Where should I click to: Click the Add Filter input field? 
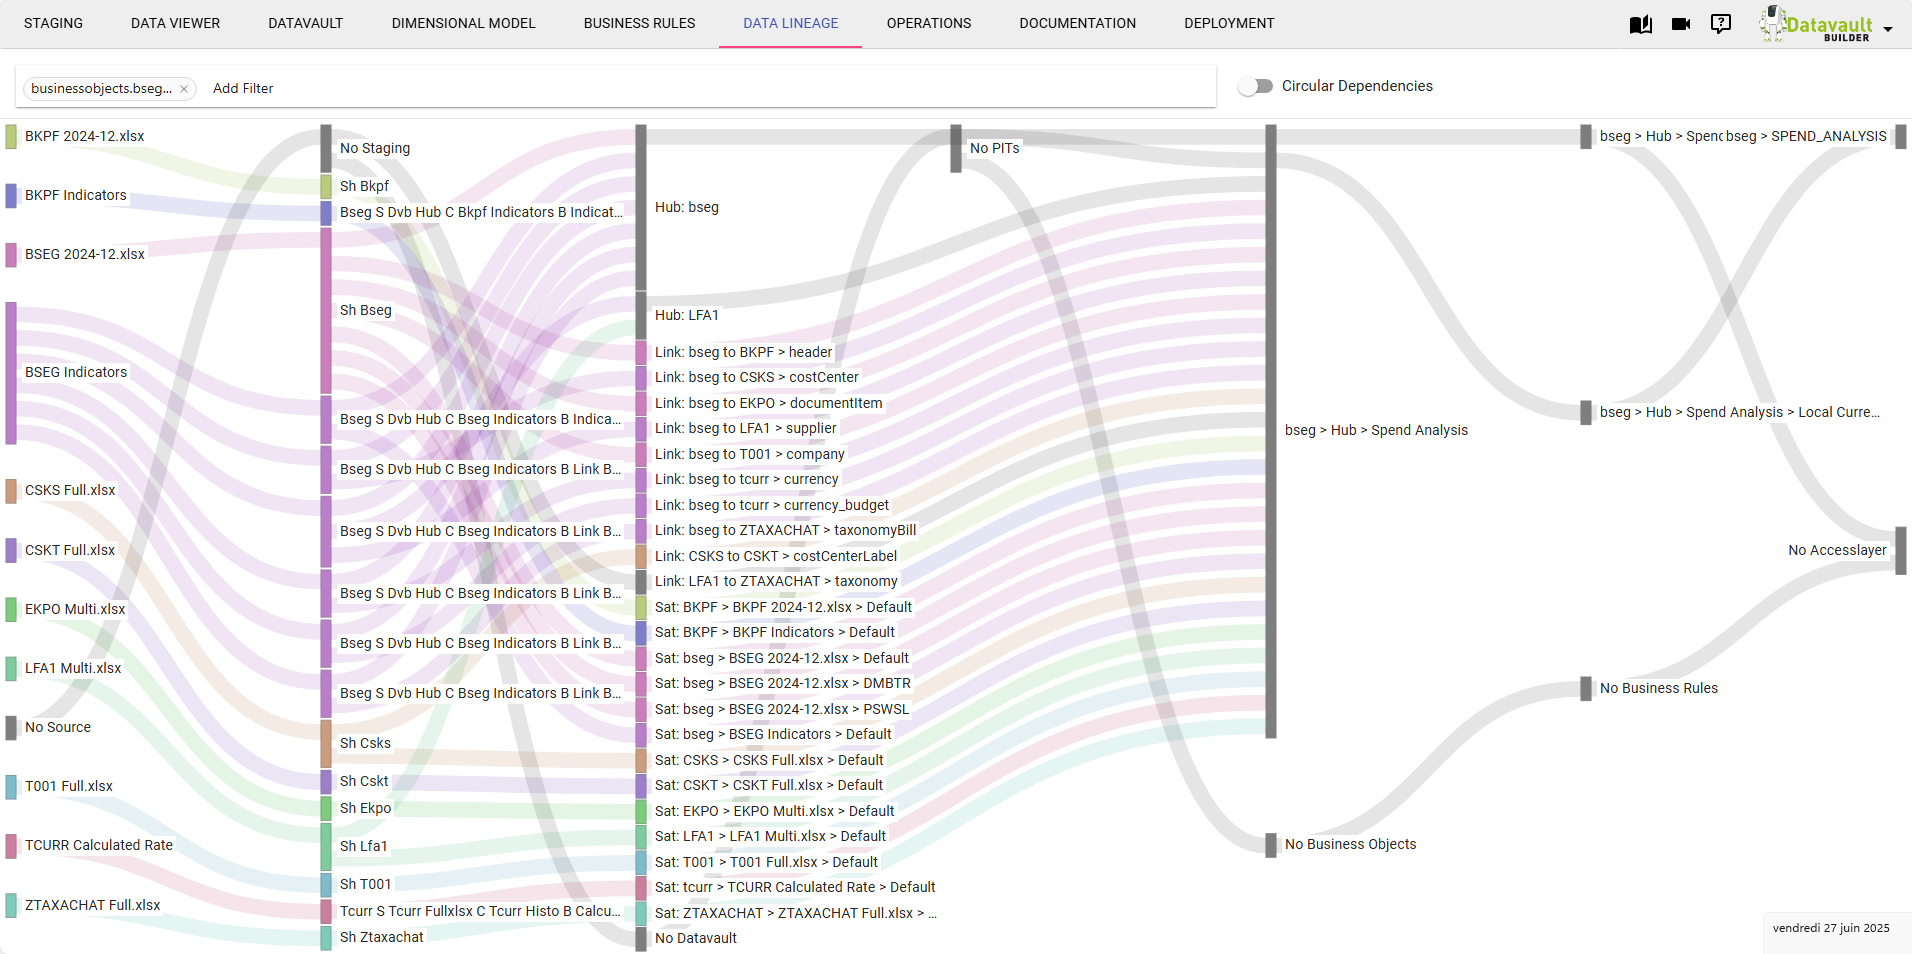click(x=243, y=88)
